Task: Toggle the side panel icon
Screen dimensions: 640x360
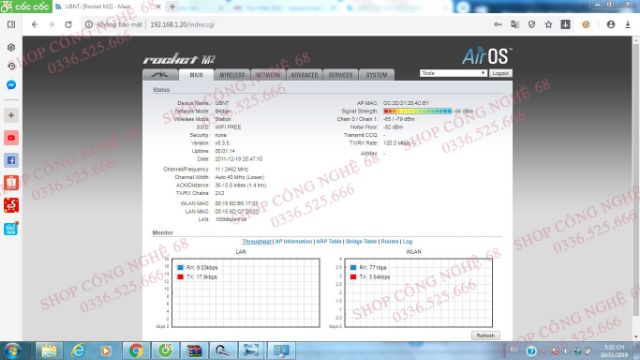Action: (x=11, y=24)
